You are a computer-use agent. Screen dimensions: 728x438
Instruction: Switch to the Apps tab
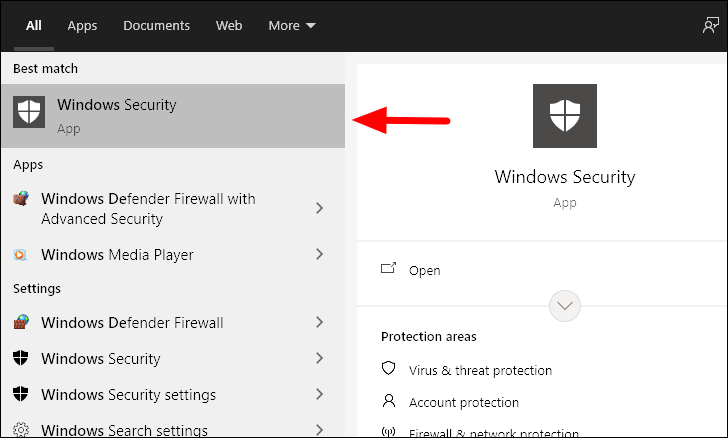click(x=82, y=26)
